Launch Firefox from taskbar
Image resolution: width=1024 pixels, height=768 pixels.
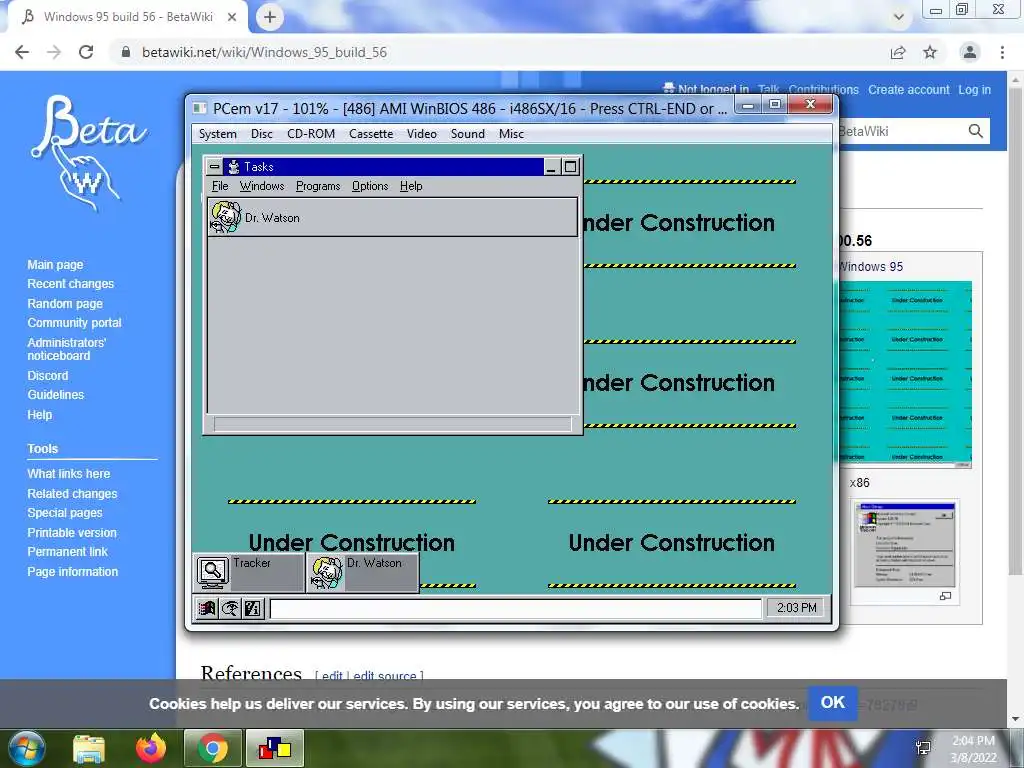tap(151, 748)
